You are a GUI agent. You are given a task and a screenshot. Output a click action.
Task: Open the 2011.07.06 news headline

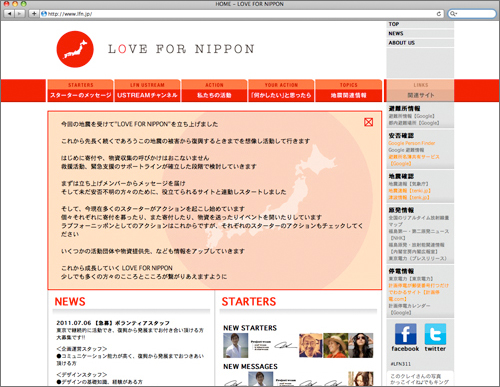[113, 323]
